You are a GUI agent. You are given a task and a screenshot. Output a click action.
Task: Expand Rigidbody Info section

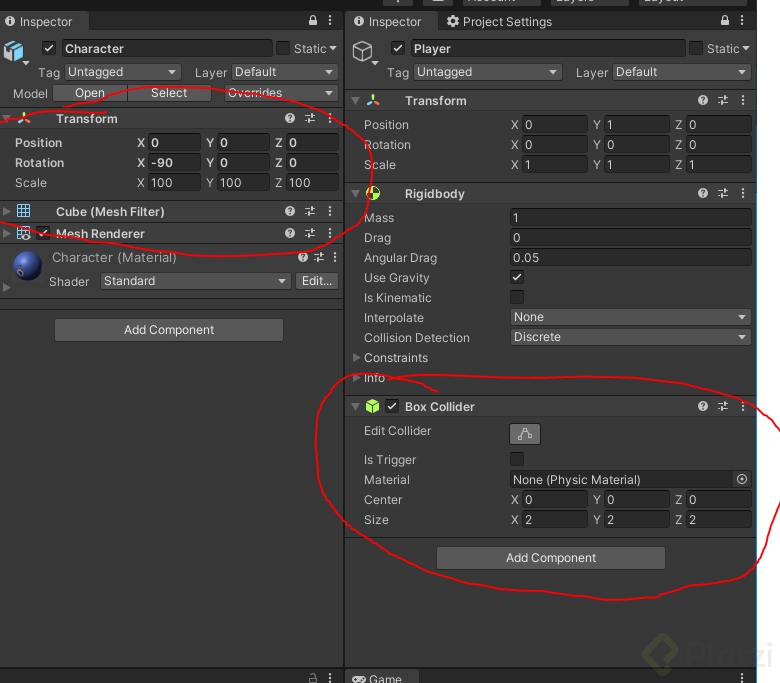(357, 378)
